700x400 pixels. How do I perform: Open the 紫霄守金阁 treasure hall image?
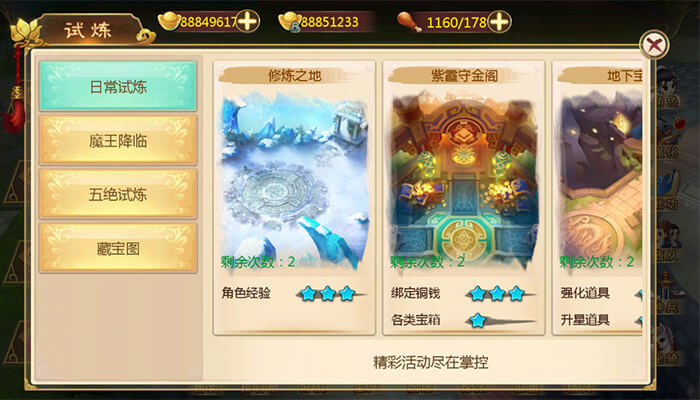click(464, 181)
